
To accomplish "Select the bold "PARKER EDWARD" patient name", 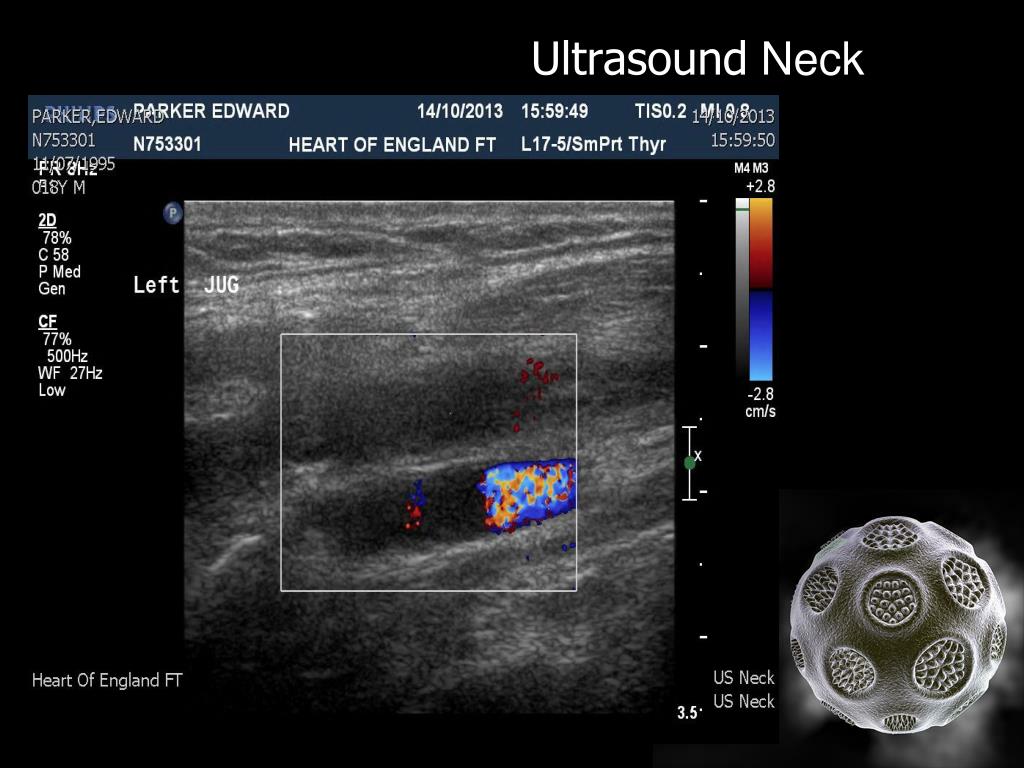I will 211,111.
